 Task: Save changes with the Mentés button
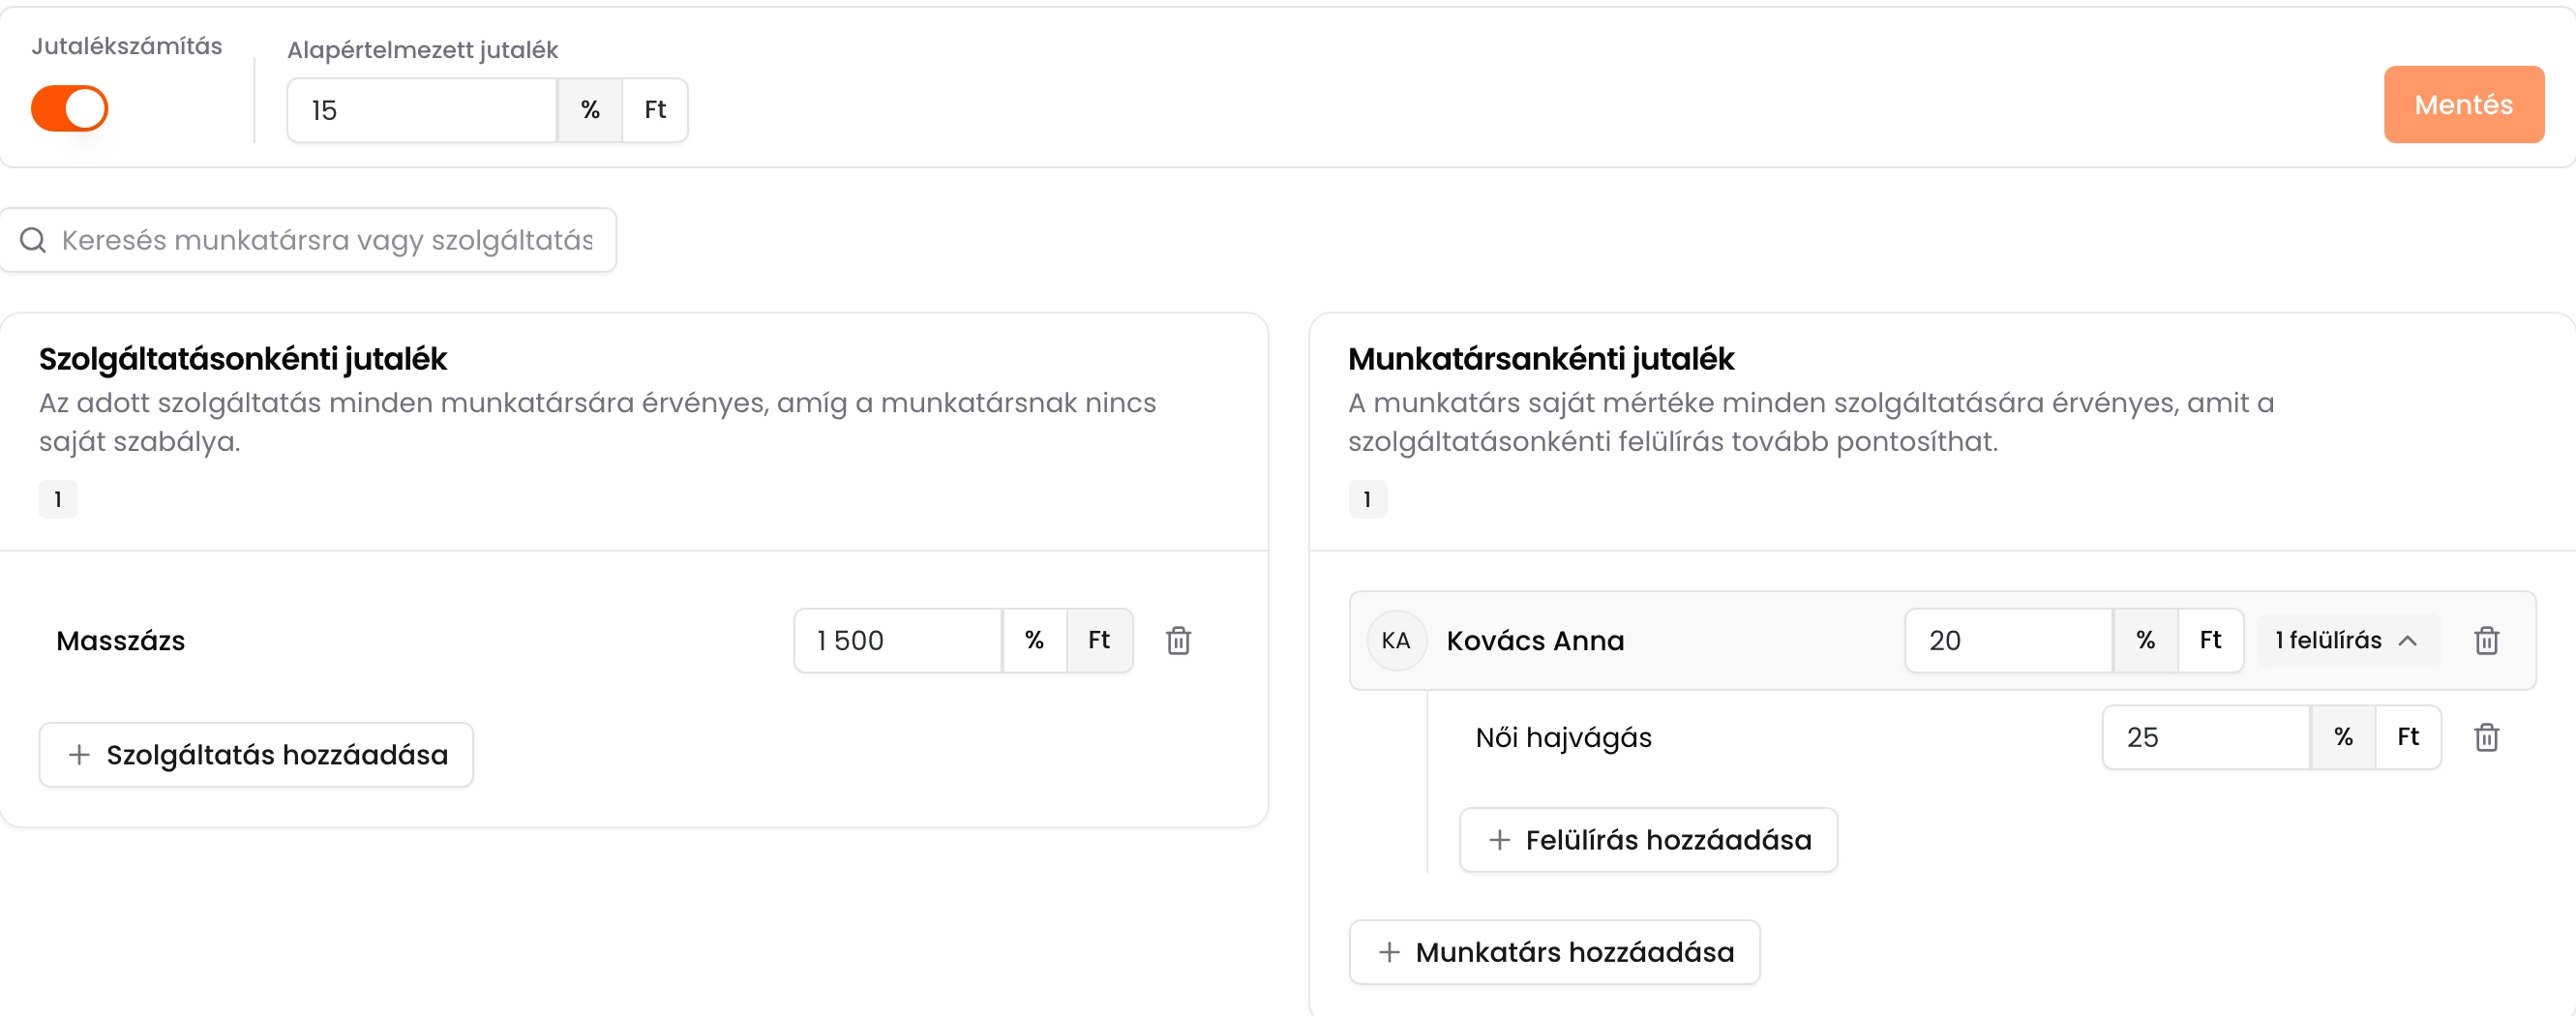pos(2463,105)
